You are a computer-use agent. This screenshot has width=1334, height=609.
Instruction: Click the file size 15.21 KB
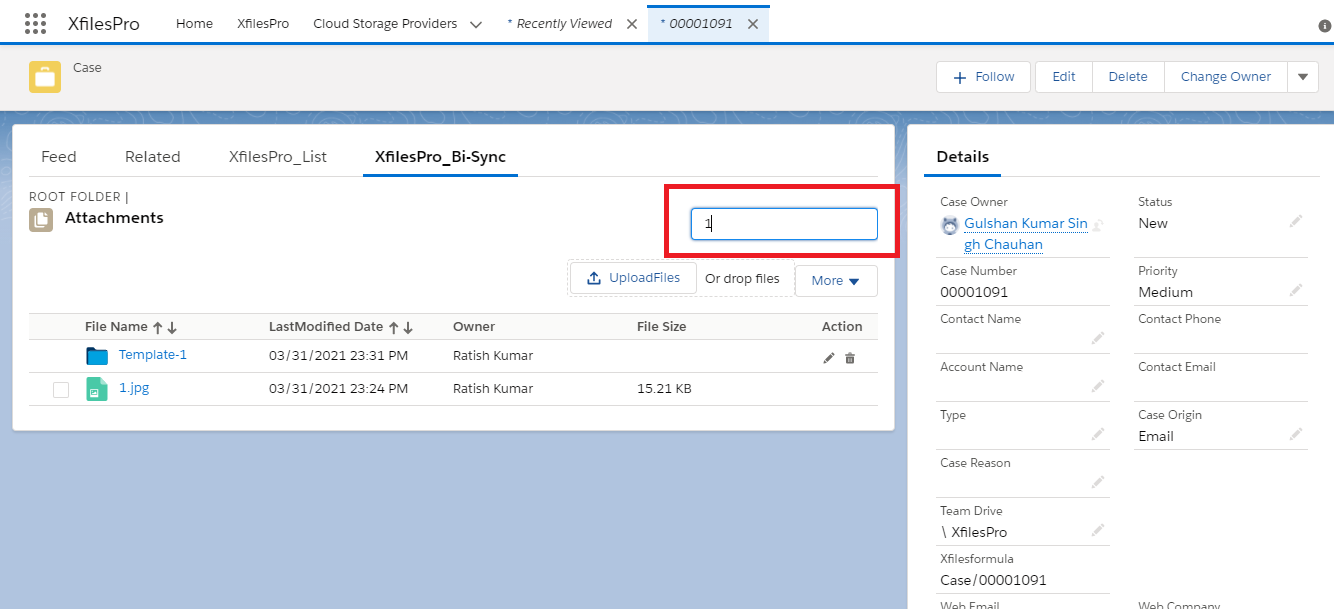[x=664, y=389]
